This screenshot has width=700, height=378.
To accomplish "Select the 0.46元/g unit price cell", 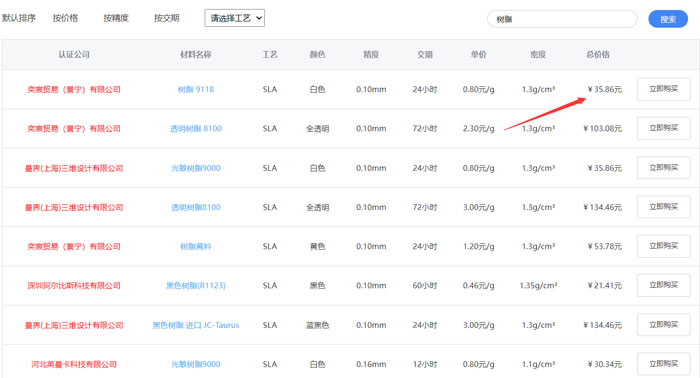I will [479, 286].
